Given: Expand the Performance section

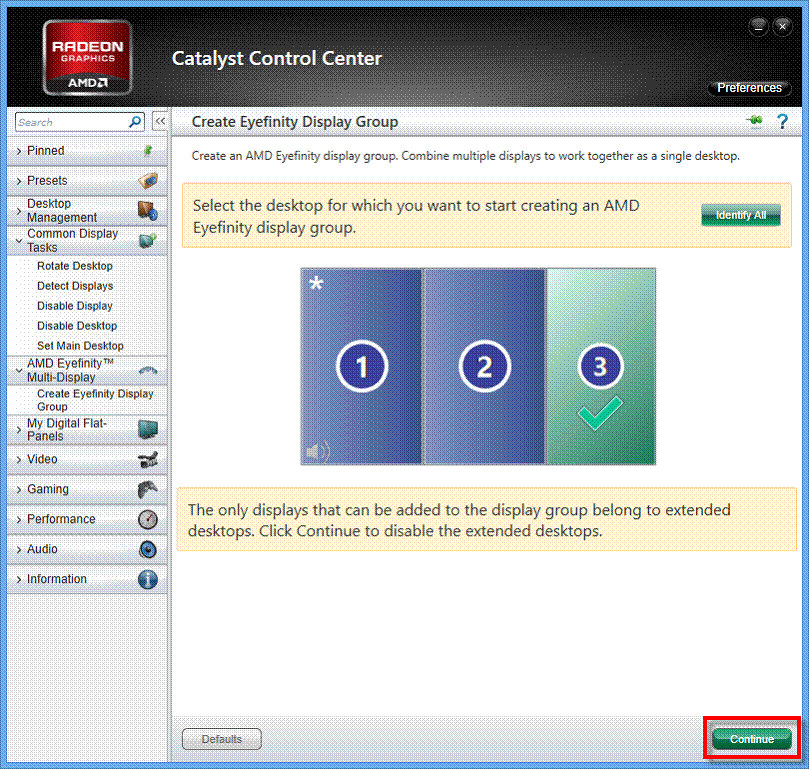Looking at the screenshot, I should coord(19,520).
